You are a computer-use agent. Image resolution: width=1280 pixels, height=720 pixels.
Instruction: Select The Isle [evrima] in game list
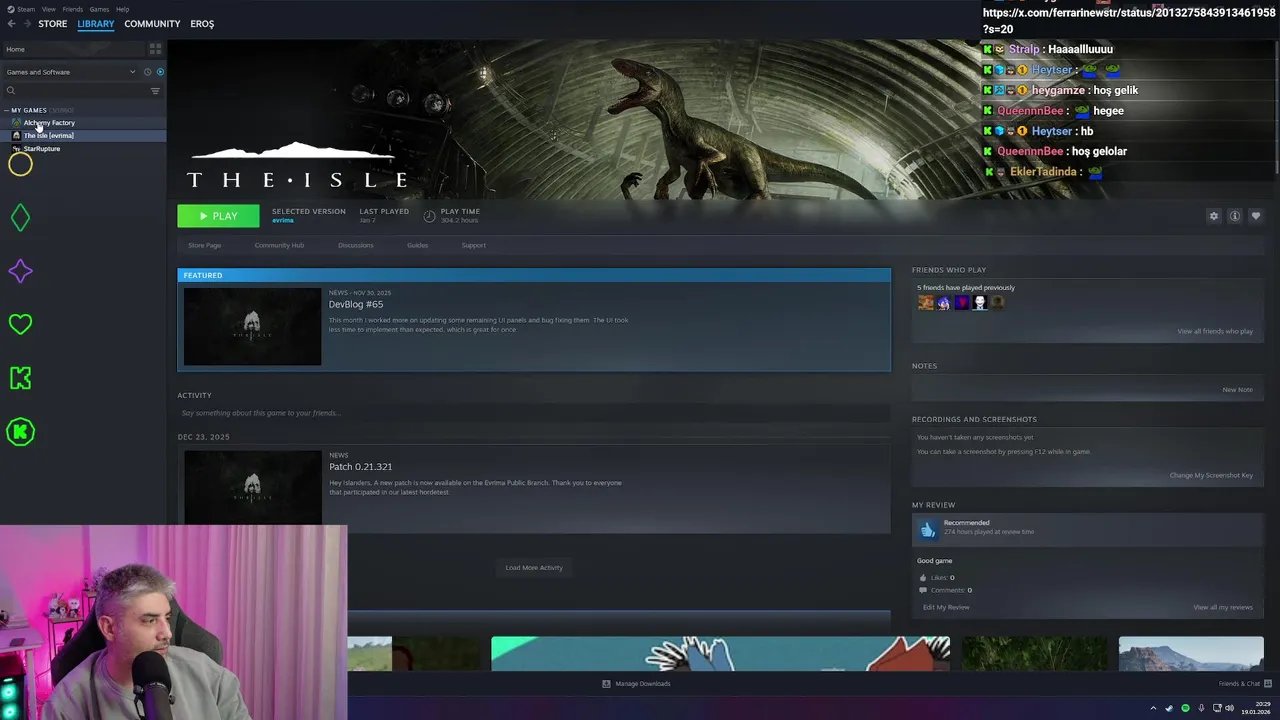click(83, 136)
